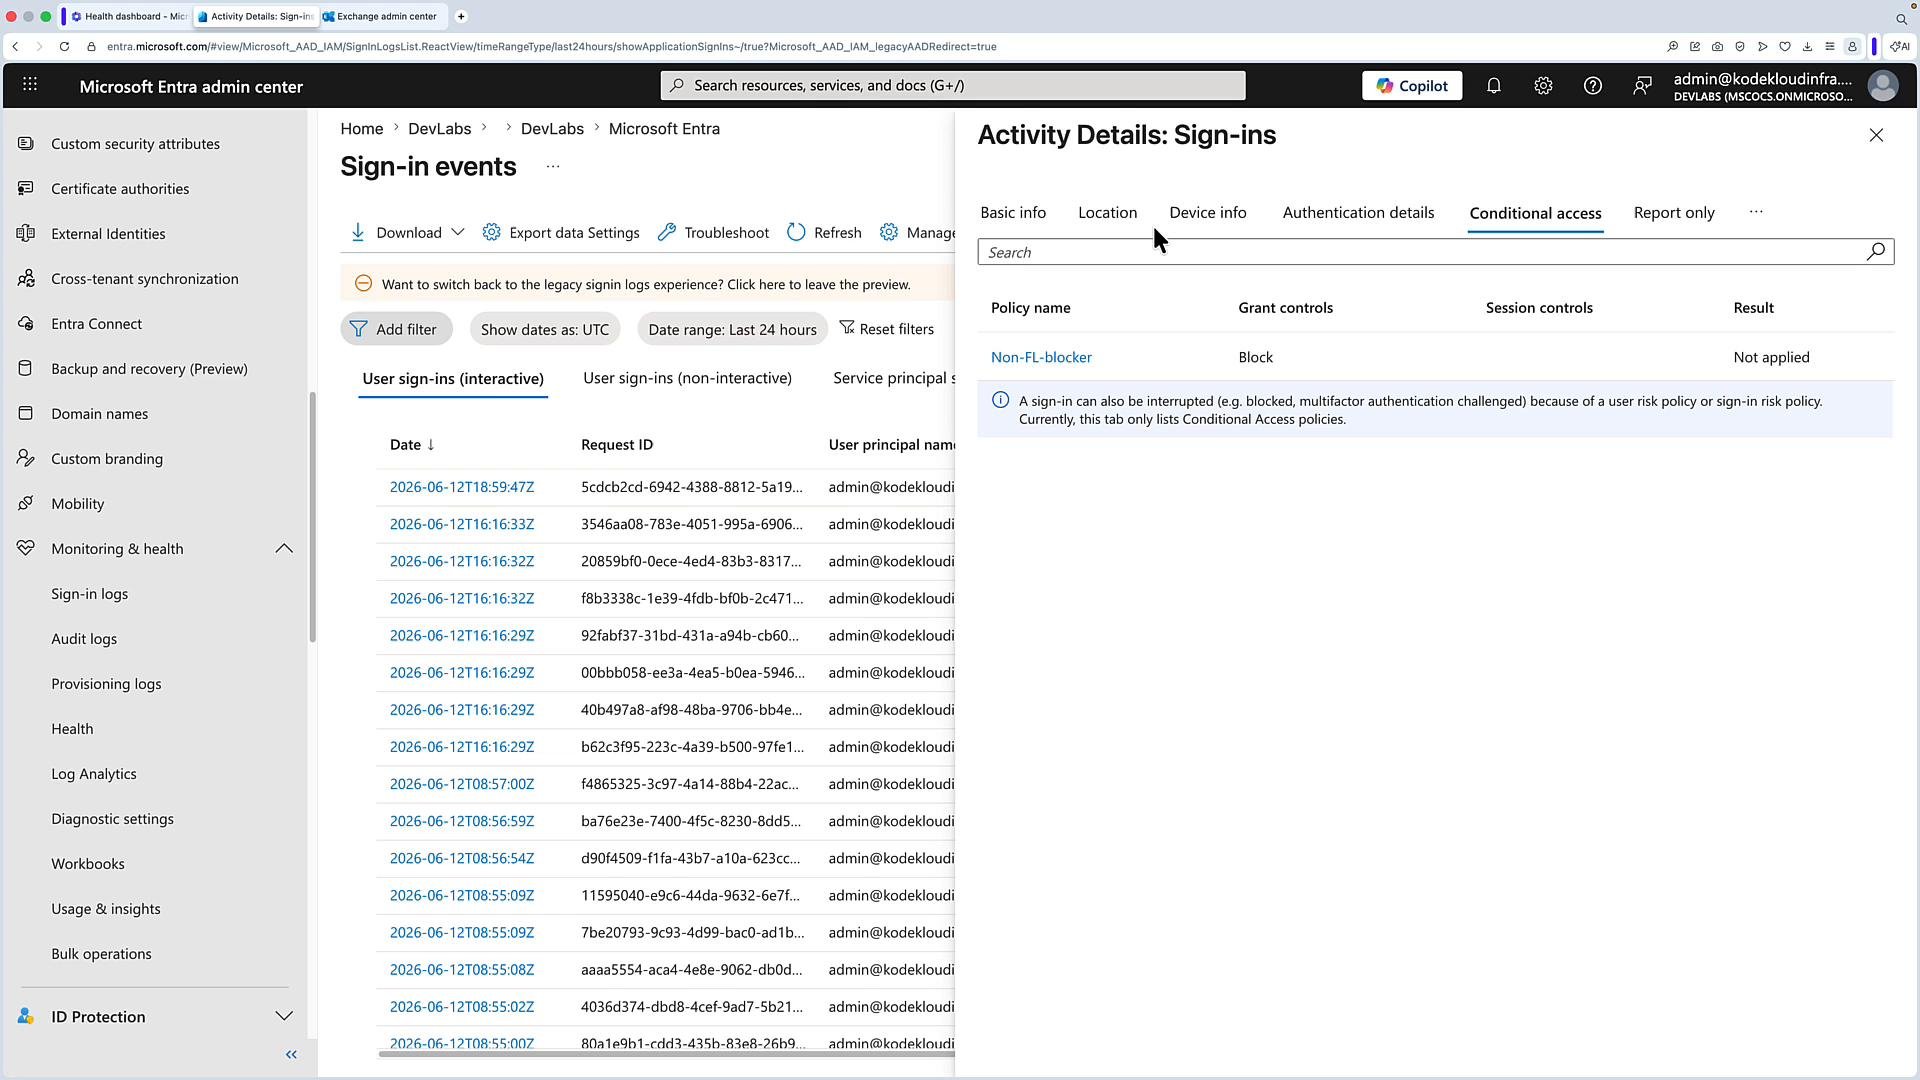Open the Show dates as: UTC filter
Image resolution: width=1920 pixels, height=1080 pixels.
coord(545,329)
